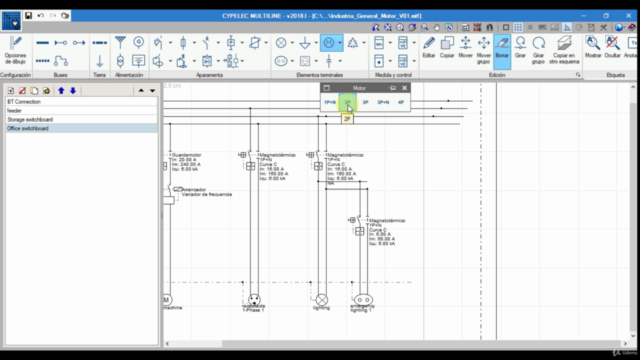This screenshot has width=640, height=360.
Task: Expand socket outlet dropdown arrow
Action: (292, 61)
